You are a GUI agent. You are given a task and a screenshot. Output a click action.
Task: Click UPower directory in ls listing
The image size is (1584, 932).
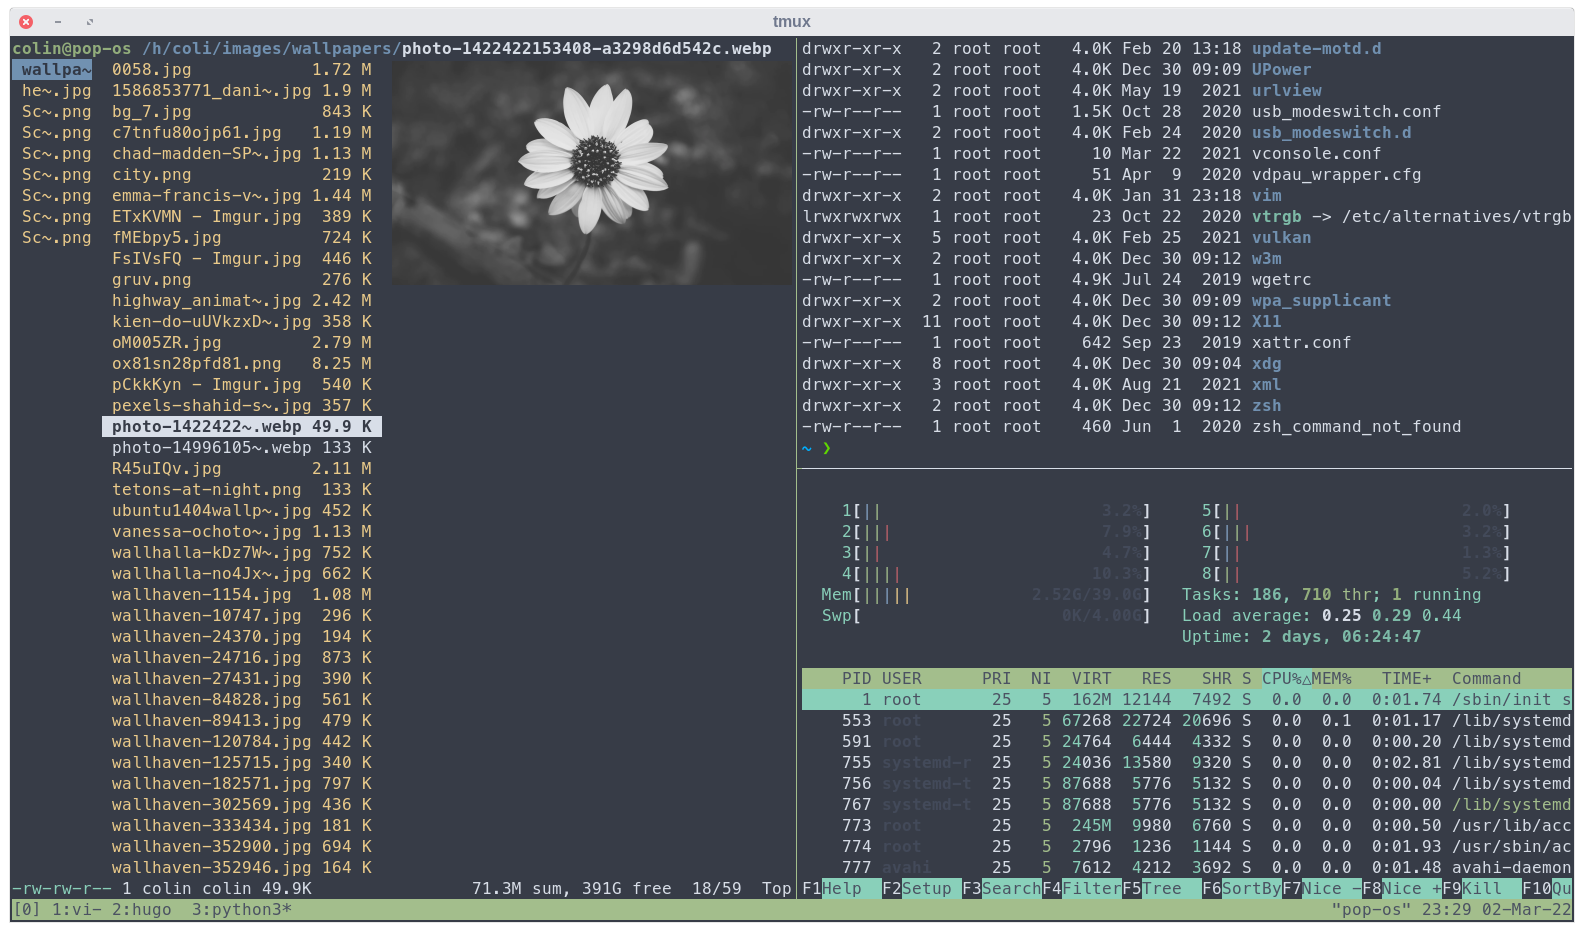[1282, 70]
